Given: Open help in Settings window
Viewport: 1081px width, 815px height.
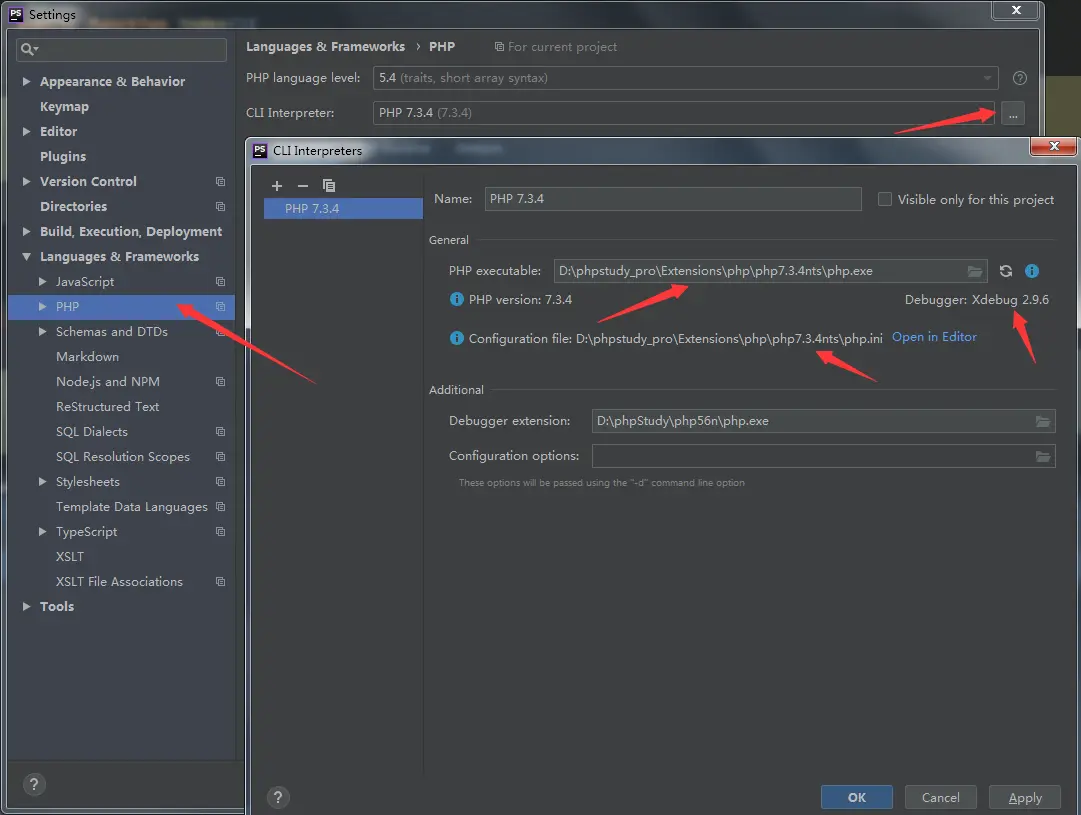Looking at the screenshot, I should click(34, 784).
